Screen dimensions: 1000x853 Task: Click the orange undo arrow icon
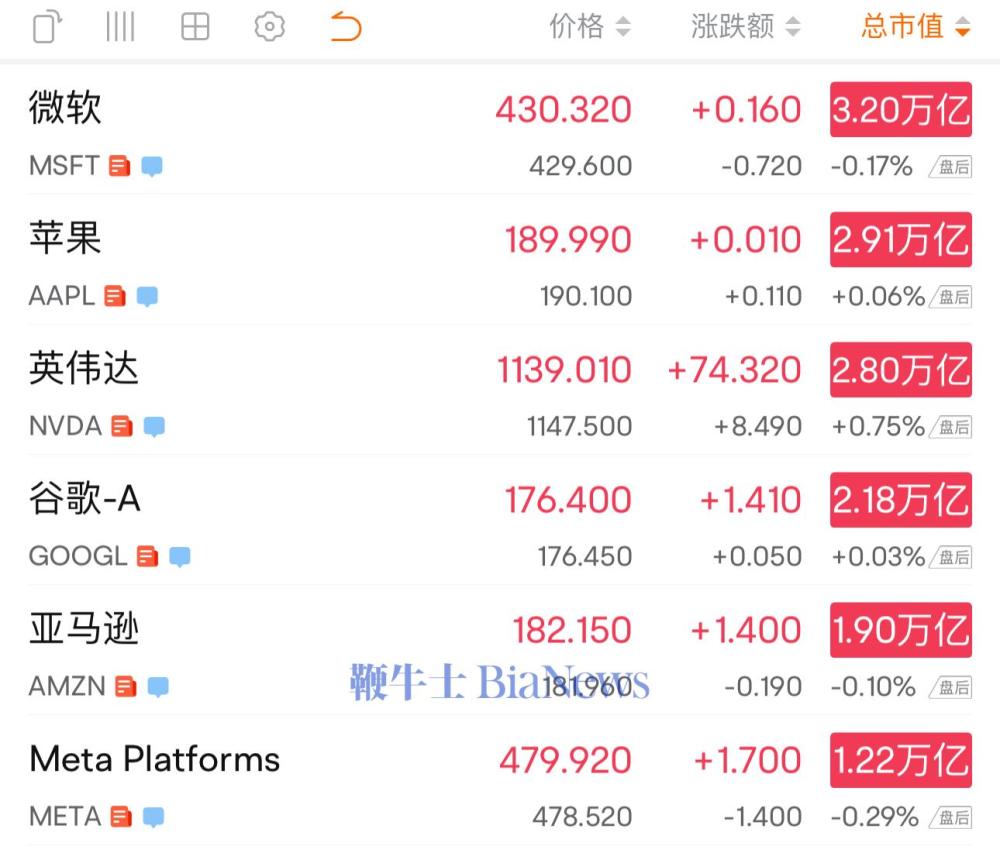(345, 27)
